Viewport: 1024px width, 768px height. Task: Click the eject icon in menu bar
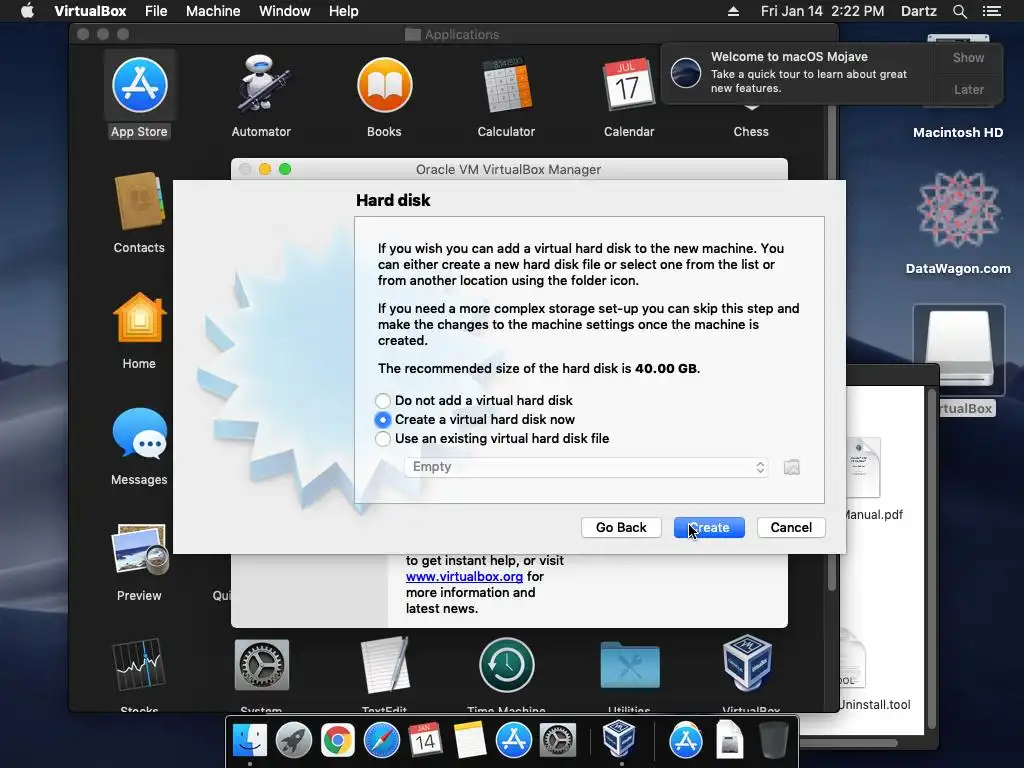(x=733, y=11)
